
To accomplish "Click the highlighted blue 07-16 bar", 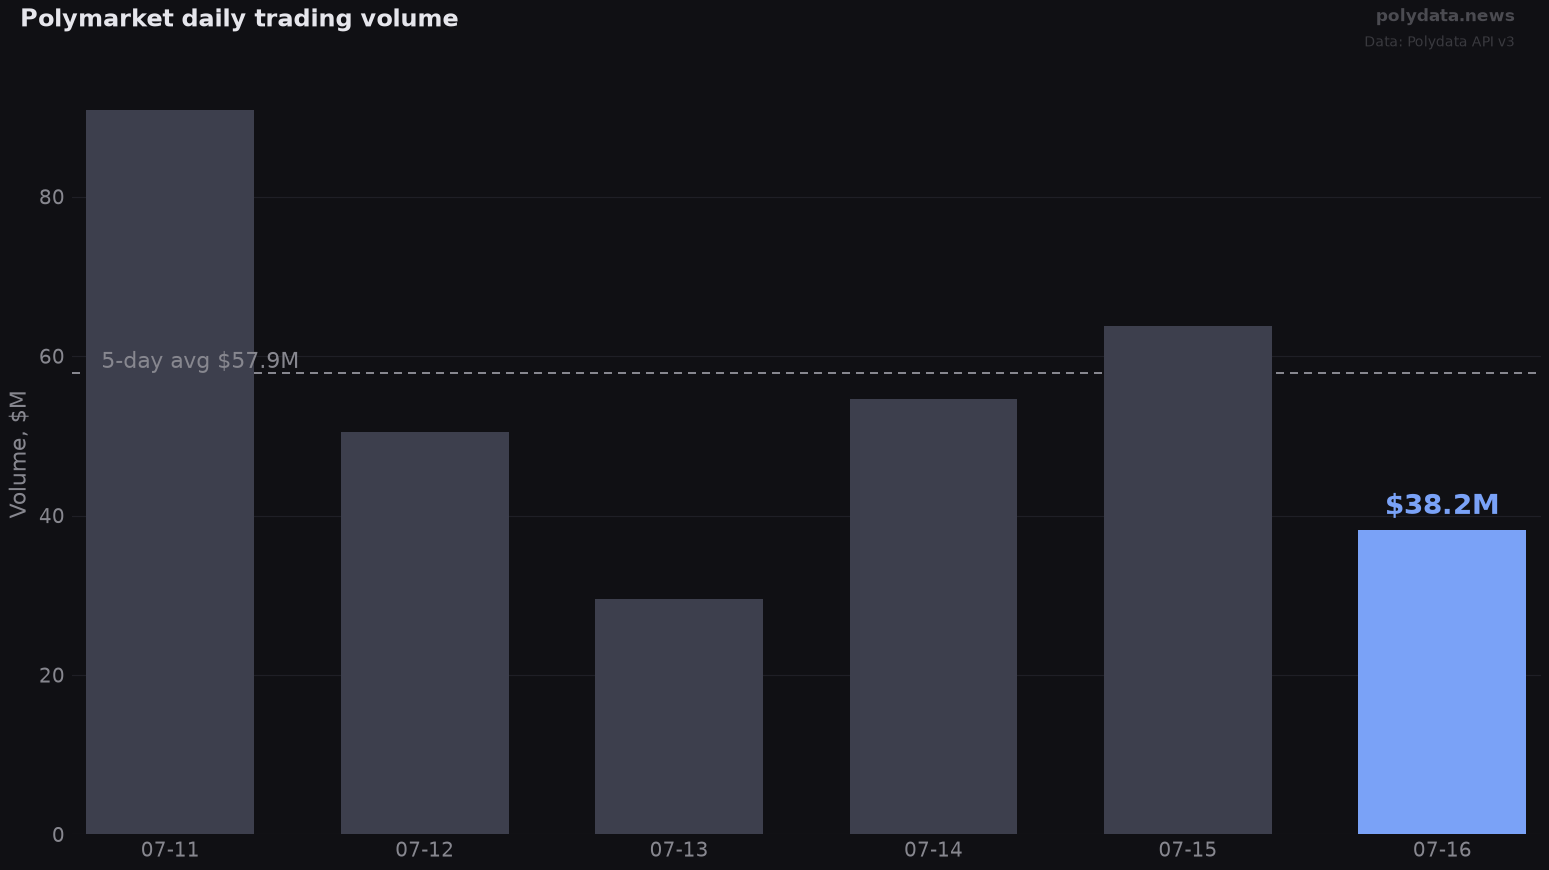I will [x=1442, y=682].
